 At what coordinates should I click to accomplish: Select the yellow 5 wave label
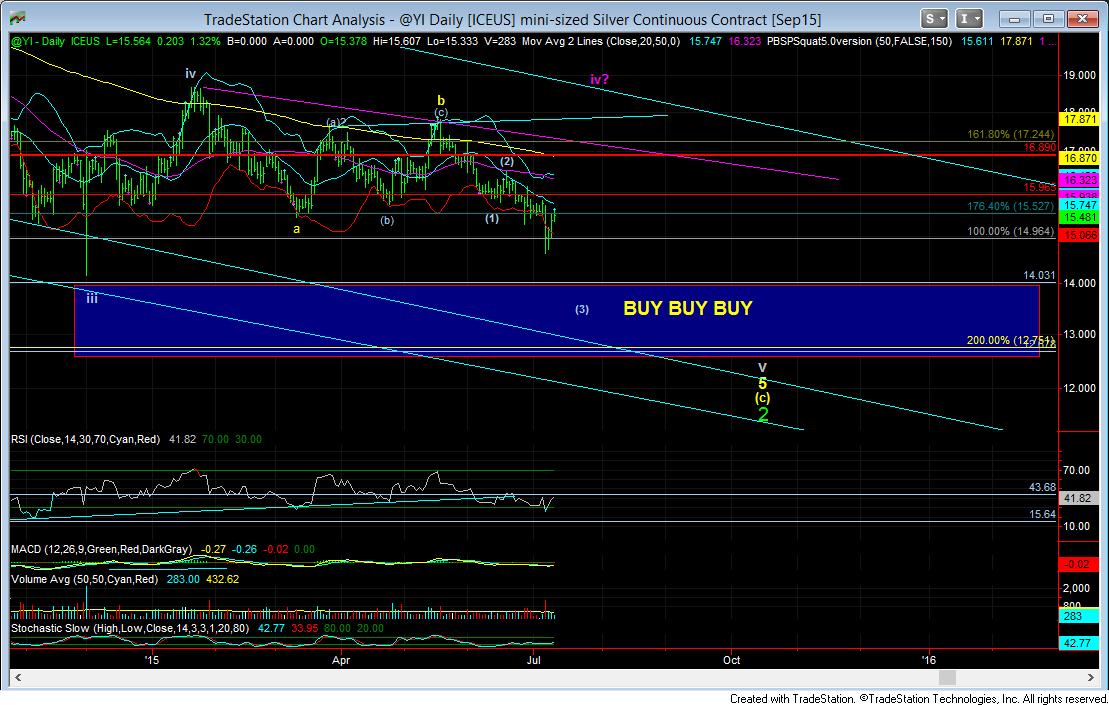tap(762, 383)
